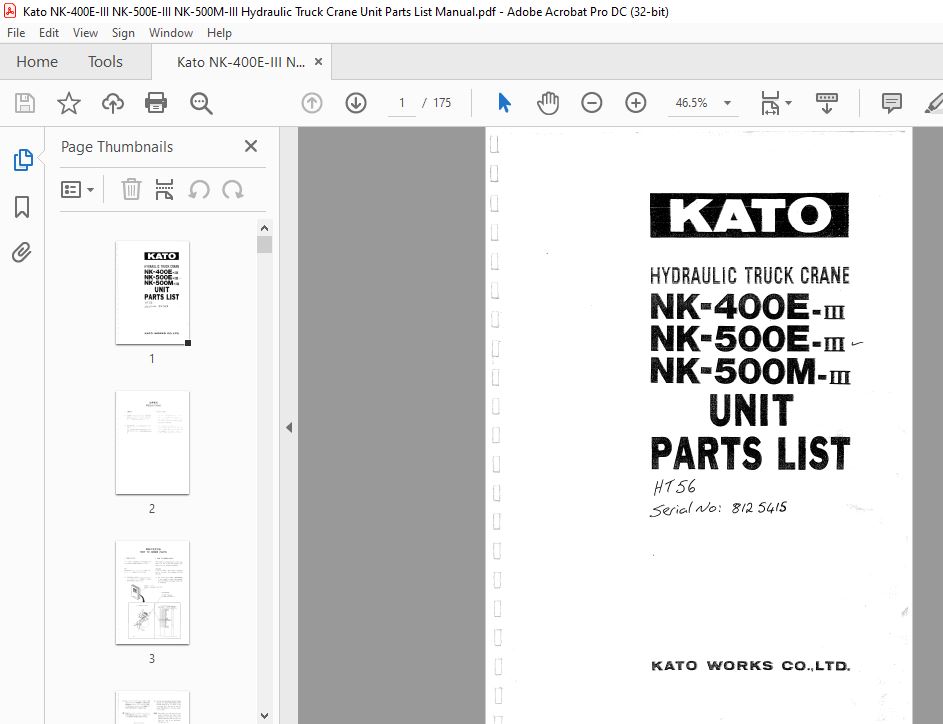Click the KATO logo on the page
The image size is (943, 724).
point(749,215)
